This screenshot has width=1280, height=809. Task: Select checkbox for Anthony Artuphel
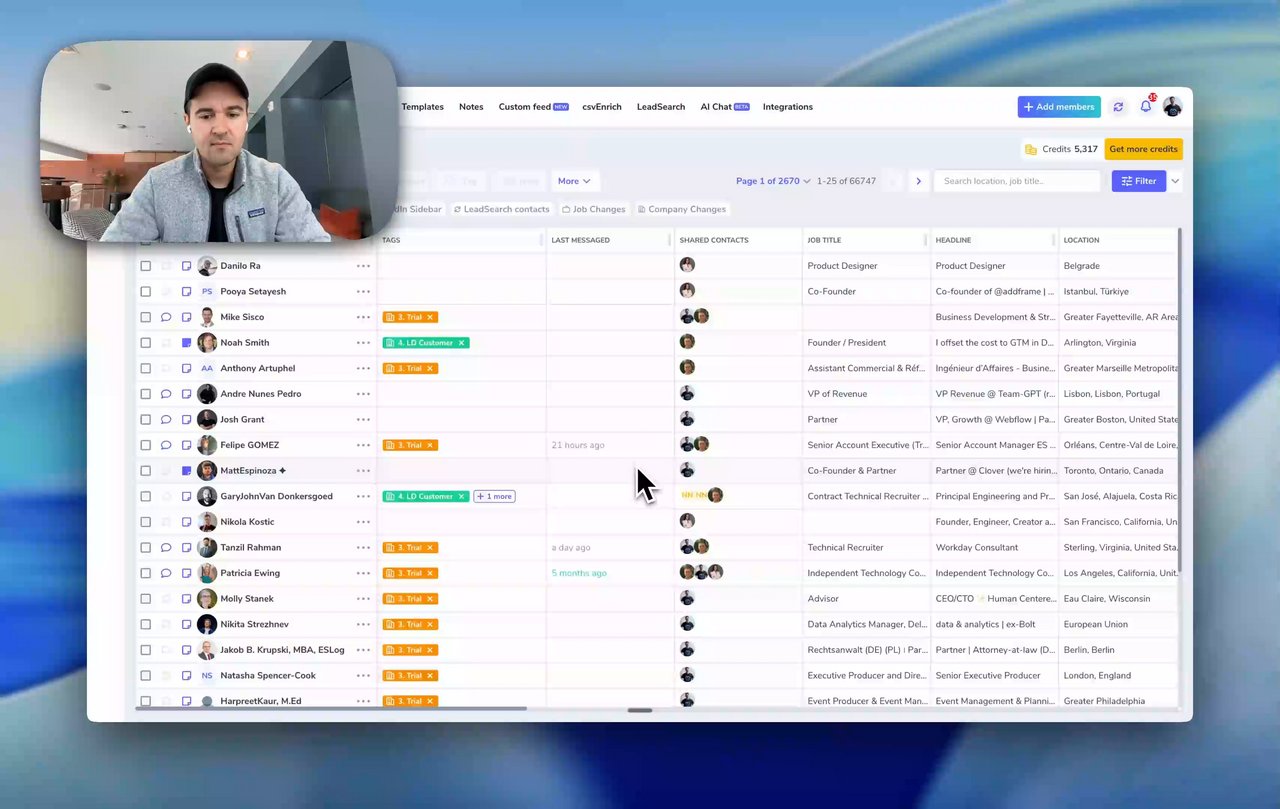(x=146, y=368)
